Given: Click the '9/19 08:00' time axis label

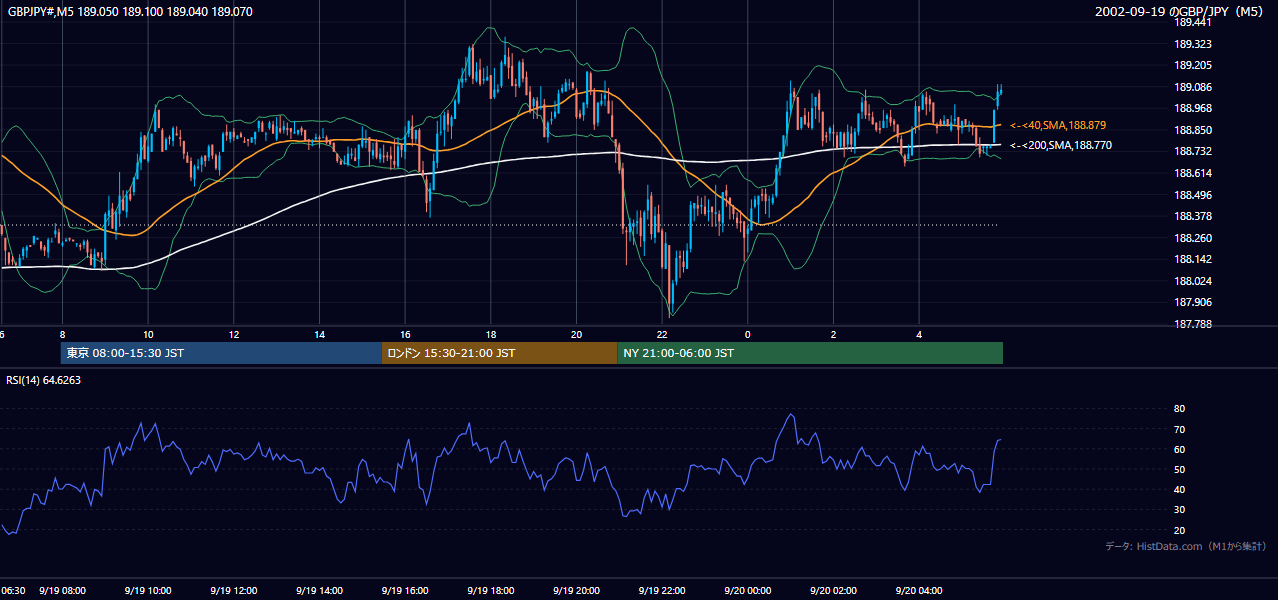Looking at the screenshot, I should (62, 591).
